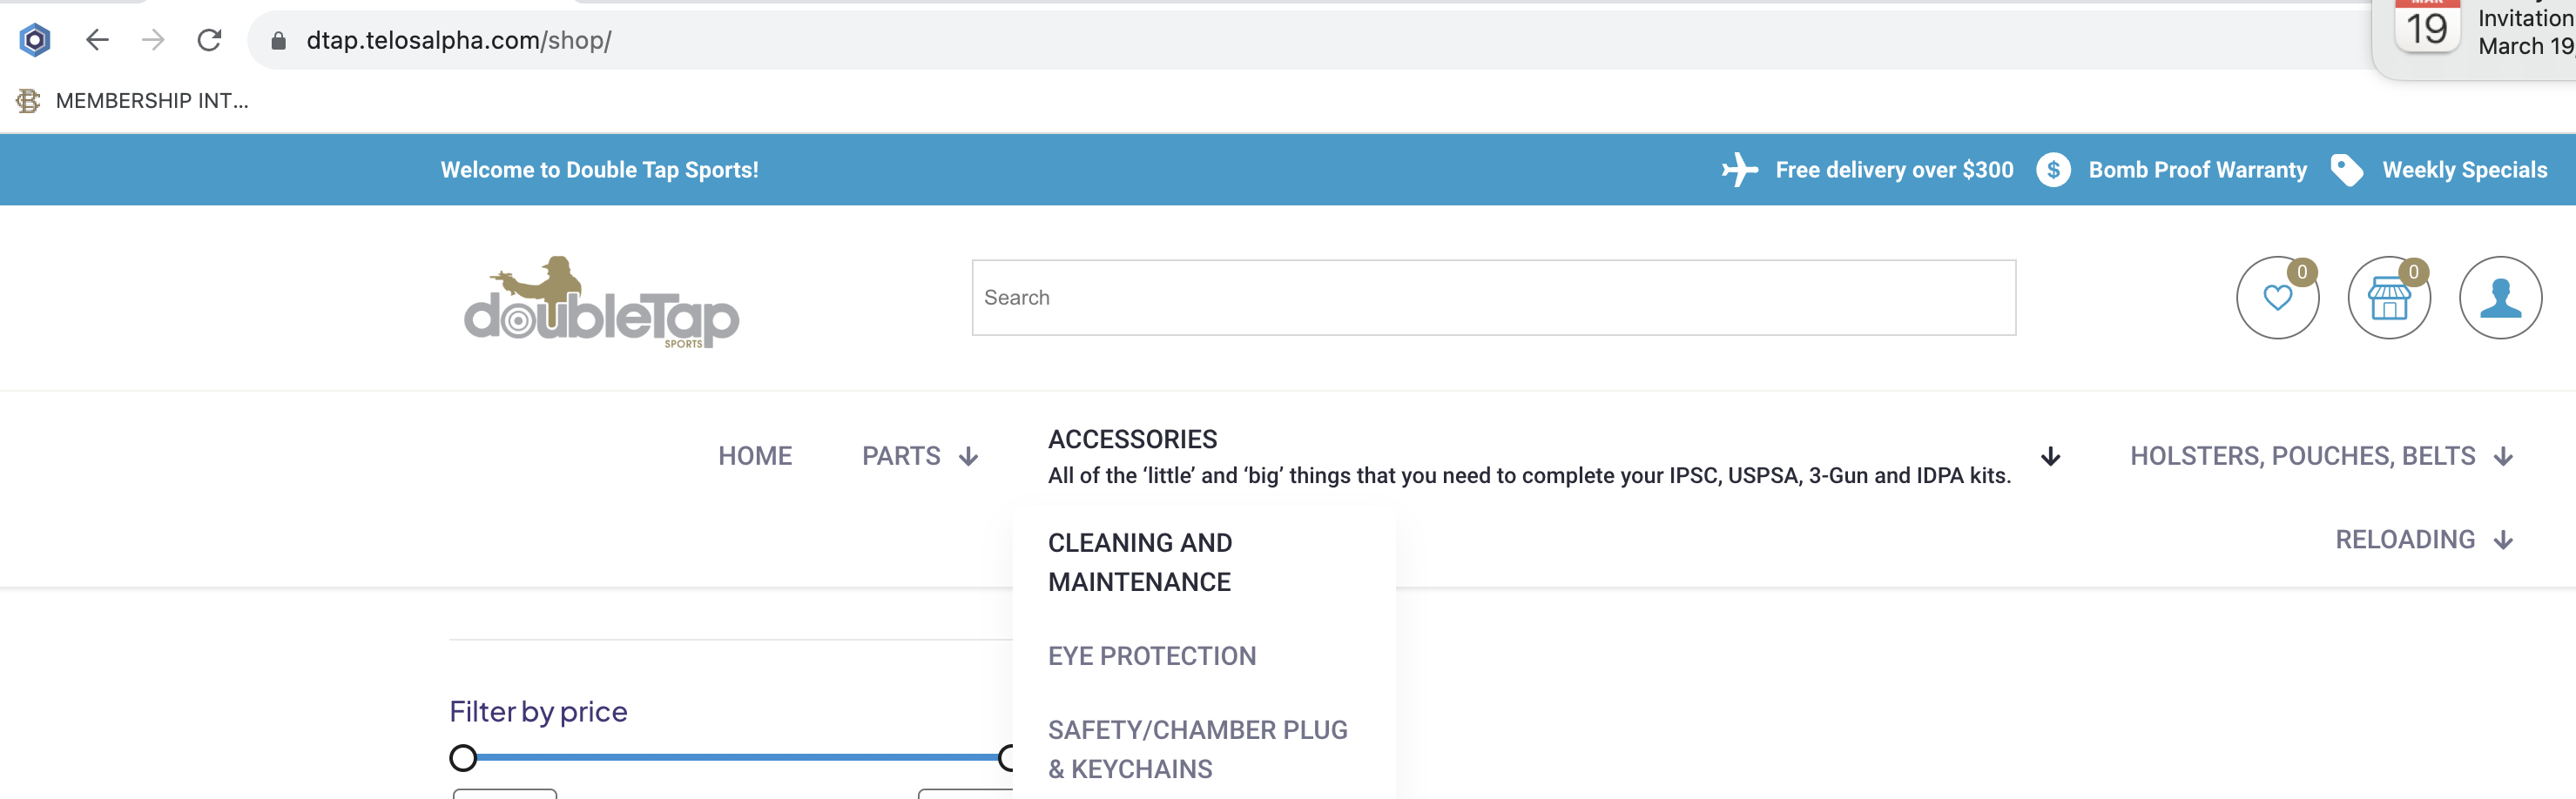The width and height of the screenshot is (2576, 799).
Task: Reload the page with the refresh icon
Action: 209,40
